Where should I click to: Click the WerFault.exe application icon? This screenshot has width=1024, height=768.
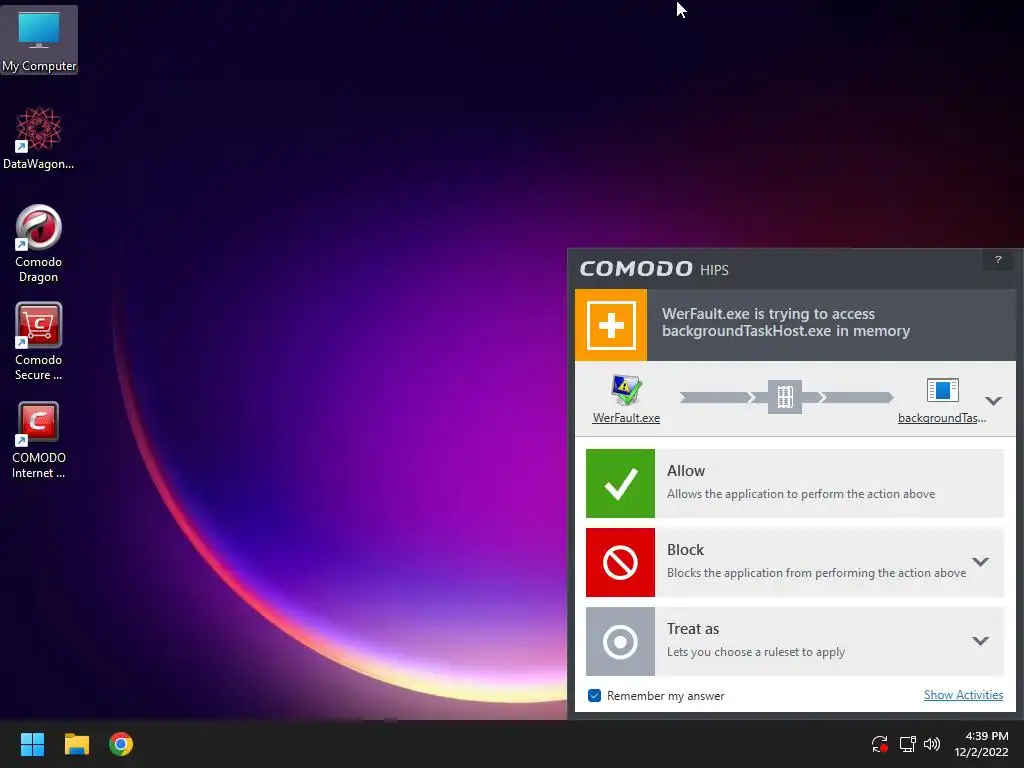pyautogui.click(x=626, y=390)
